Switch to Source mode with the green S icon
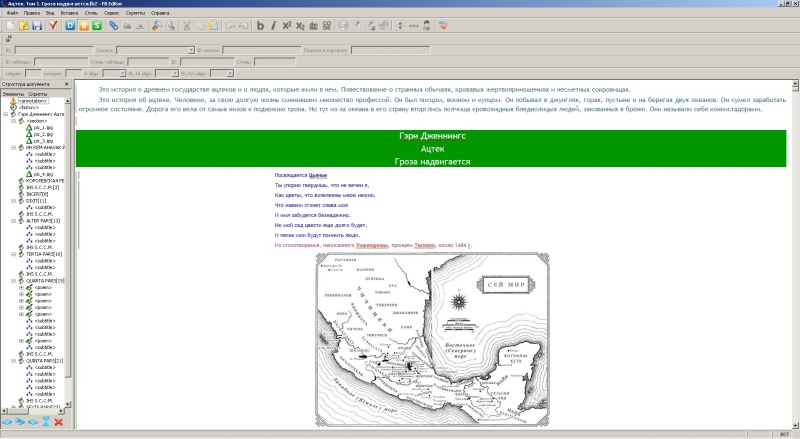The width and height of the screenshot is (800, 439). 97,26
